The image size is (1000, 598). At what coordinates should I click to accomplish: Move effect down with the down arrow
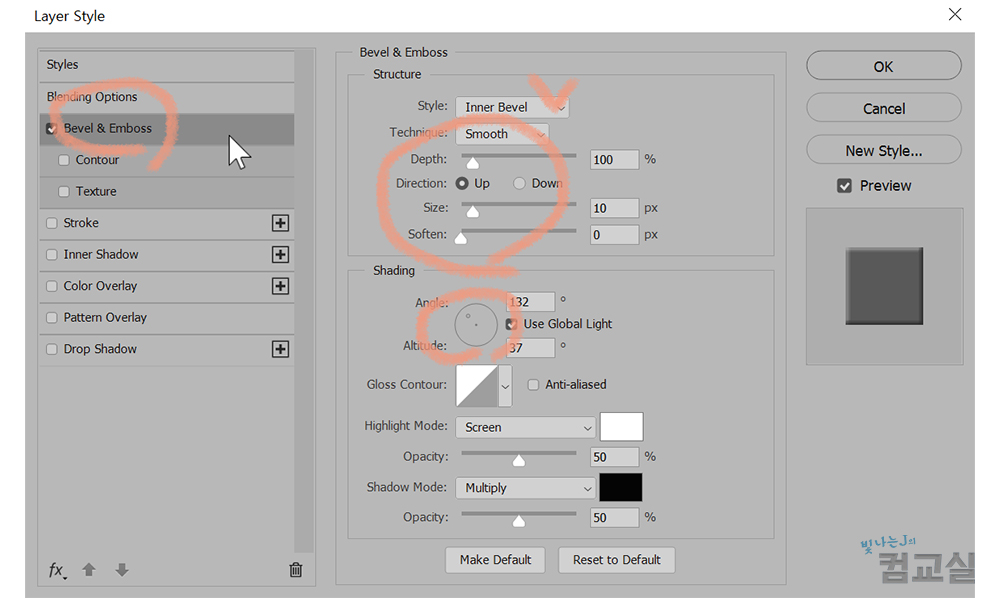point(122,569)
